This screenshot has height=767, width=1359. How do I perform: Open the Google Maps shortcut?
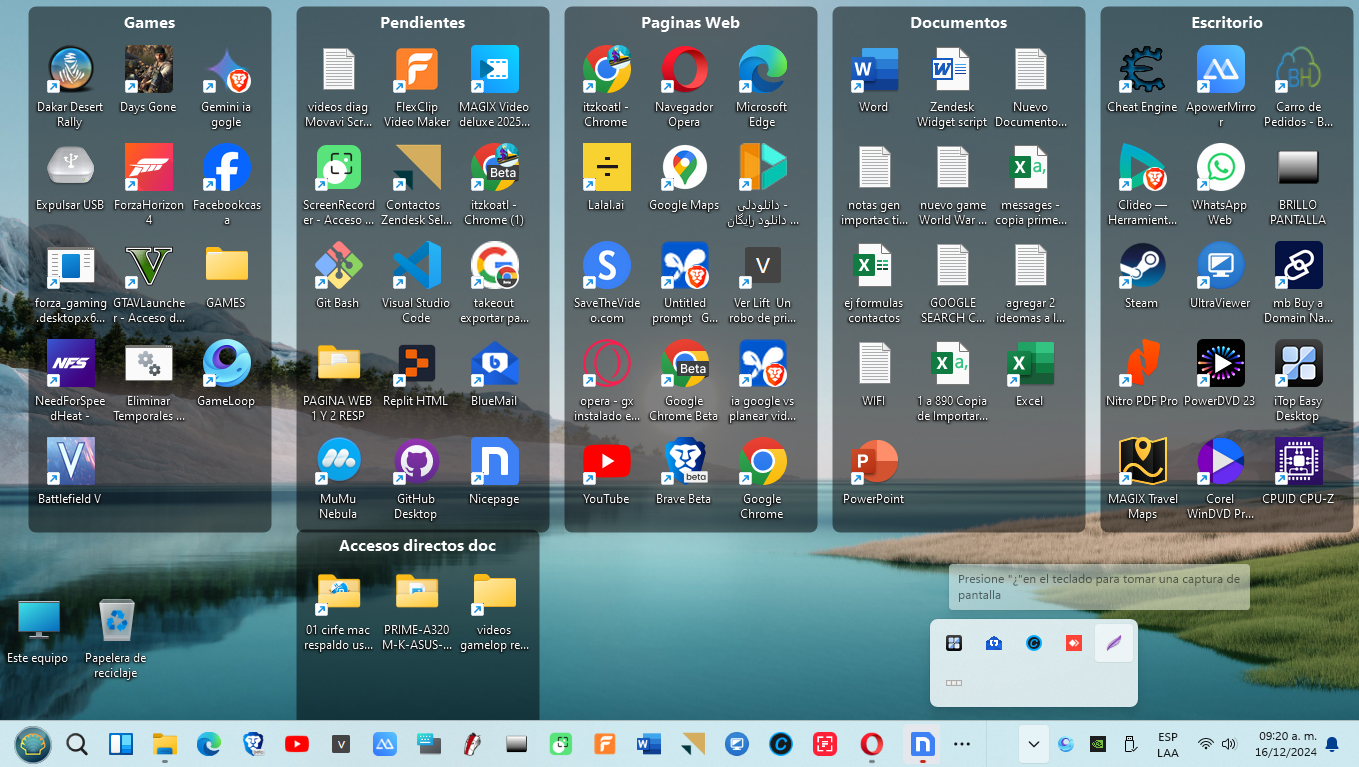[684, 168]
